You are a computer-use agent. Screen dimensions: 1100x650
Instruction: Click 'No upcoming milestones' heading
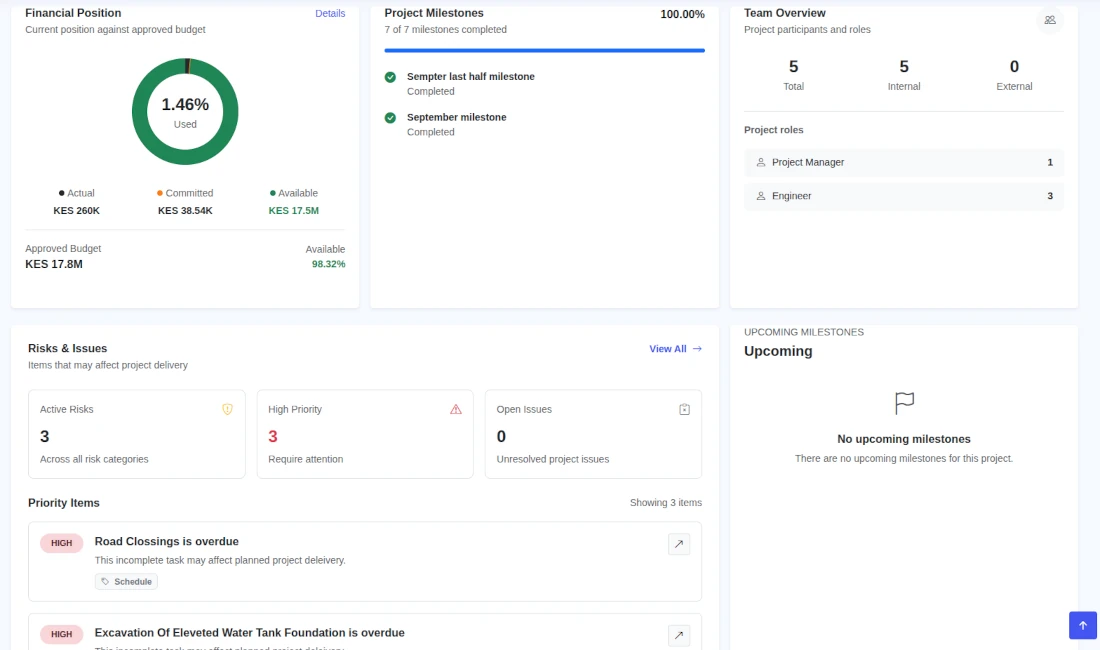coord(904,439)
